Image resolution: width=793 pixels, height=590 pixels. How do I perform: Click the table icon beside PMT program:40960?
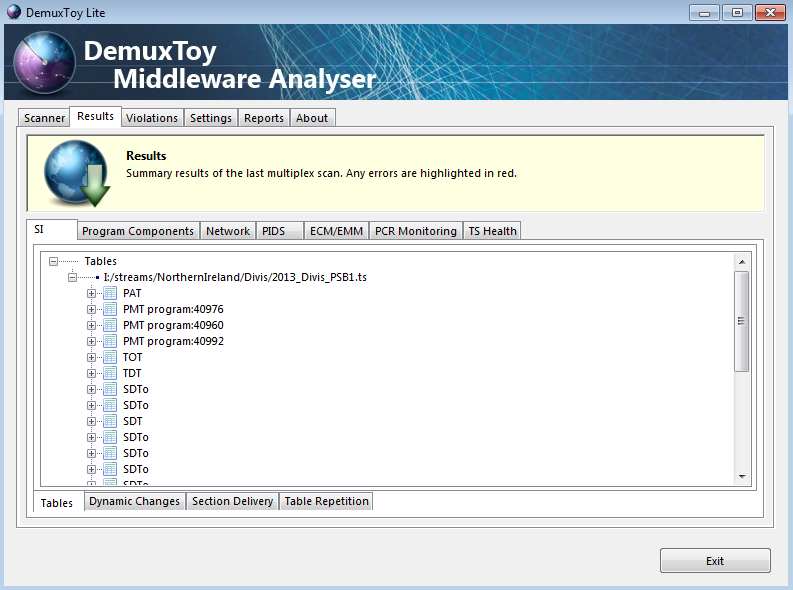pos(110,325)
